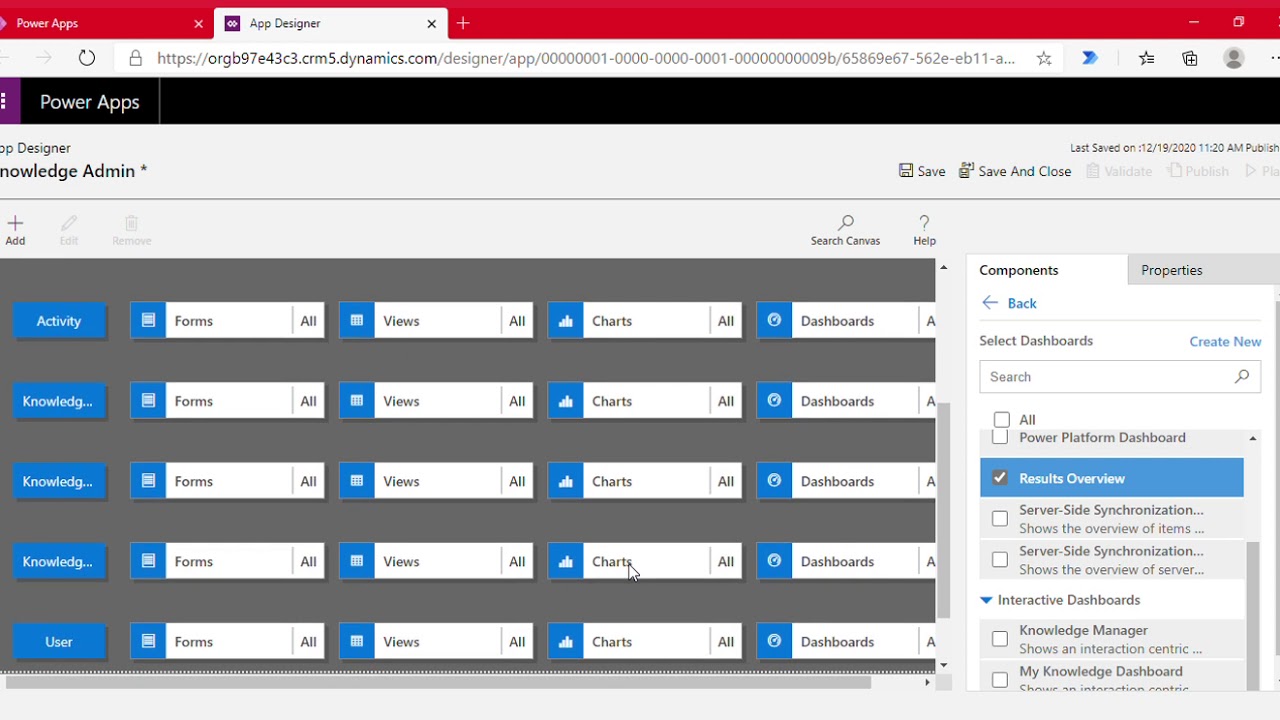Click the Back arrow icon in Components
Viewport: 1280px width, 720px height.
[x=990, y=303]
